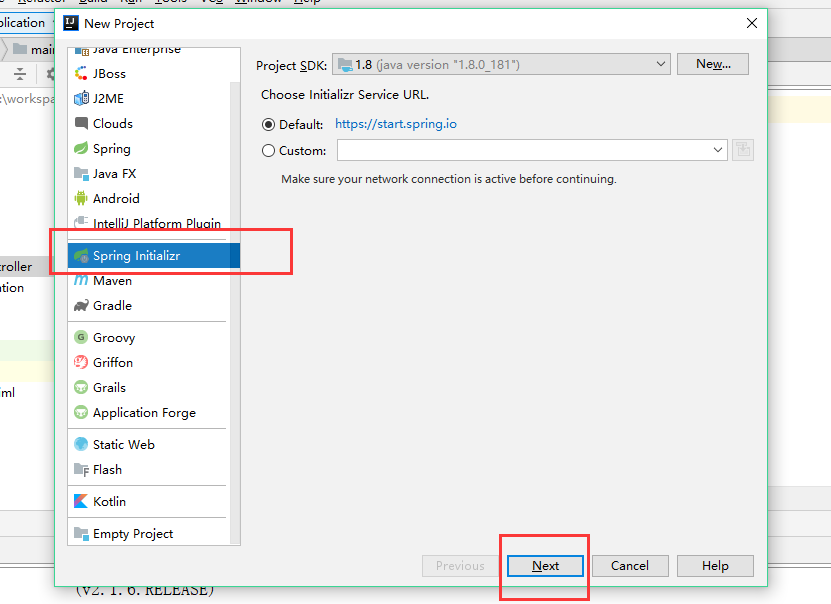831x604 pixels.
Task: Open the Project SDK dropdown
Action: [501, 64]
